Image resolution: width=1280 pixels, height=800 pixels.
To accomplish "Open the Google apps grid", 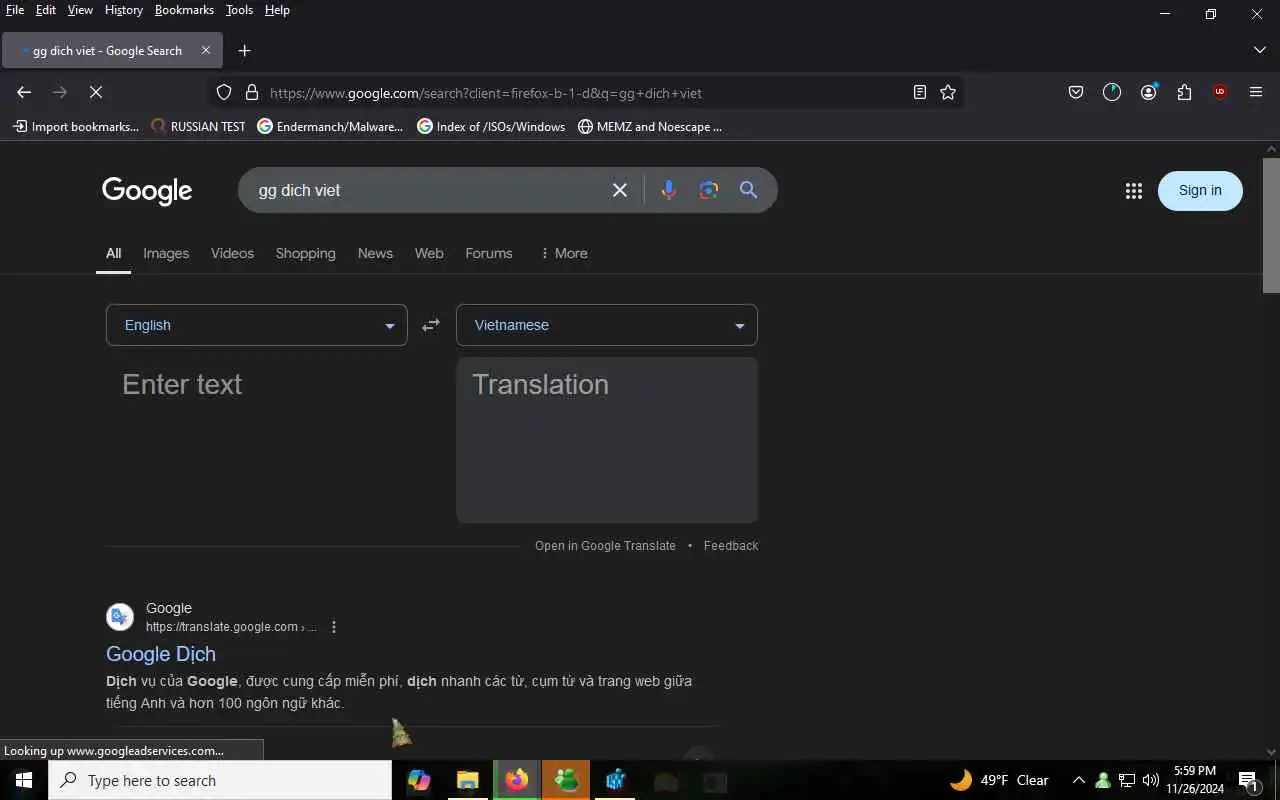I will coord(1133,191).
